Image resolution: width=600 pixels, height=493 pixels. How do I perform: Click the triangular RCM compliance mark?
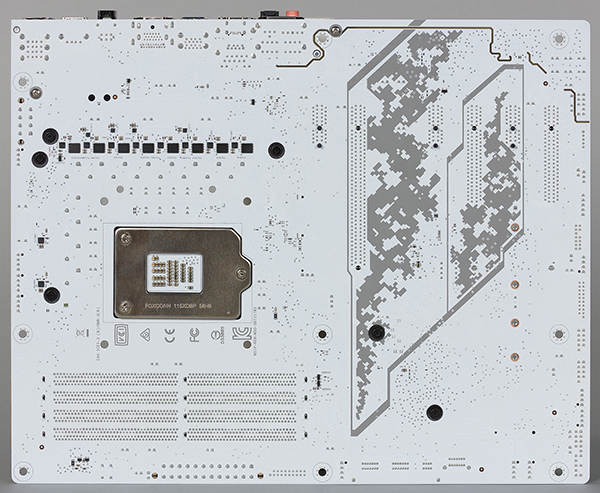pyautogui.click(x=145, y=335)
